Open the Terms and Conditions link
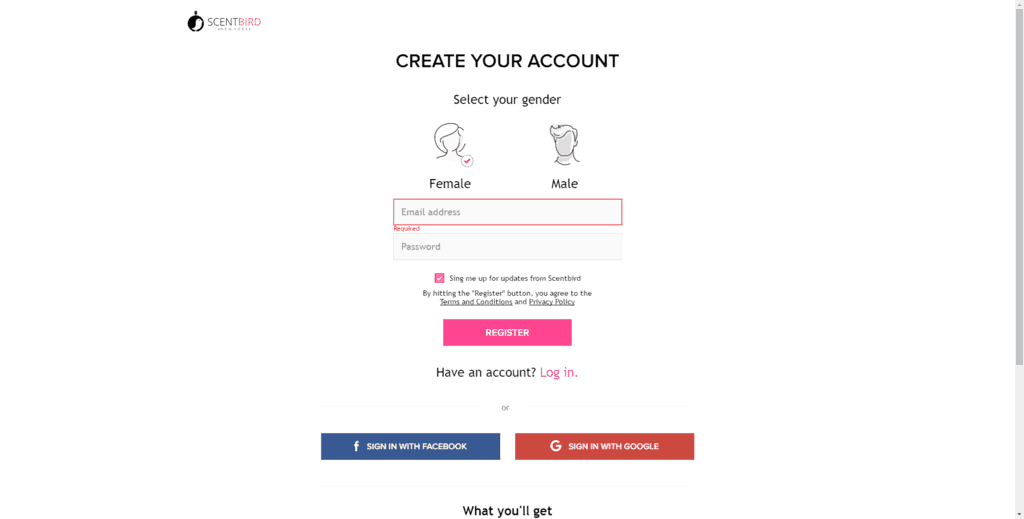This screenshot has height=519, width=1024. [476, 302]
